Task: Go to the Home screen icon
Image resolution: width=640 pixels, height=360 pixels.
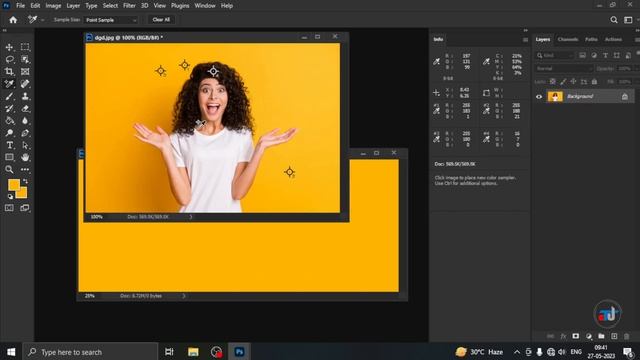Action: pos(13,20)
